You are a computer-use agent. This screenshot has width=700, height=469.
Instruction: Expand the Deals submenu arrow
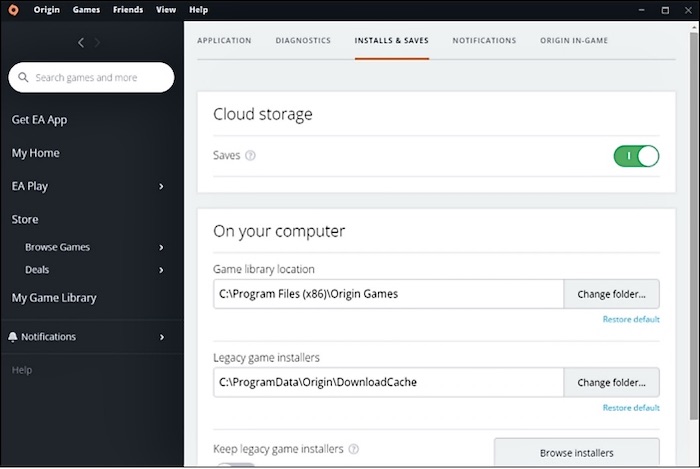point(162,270)
